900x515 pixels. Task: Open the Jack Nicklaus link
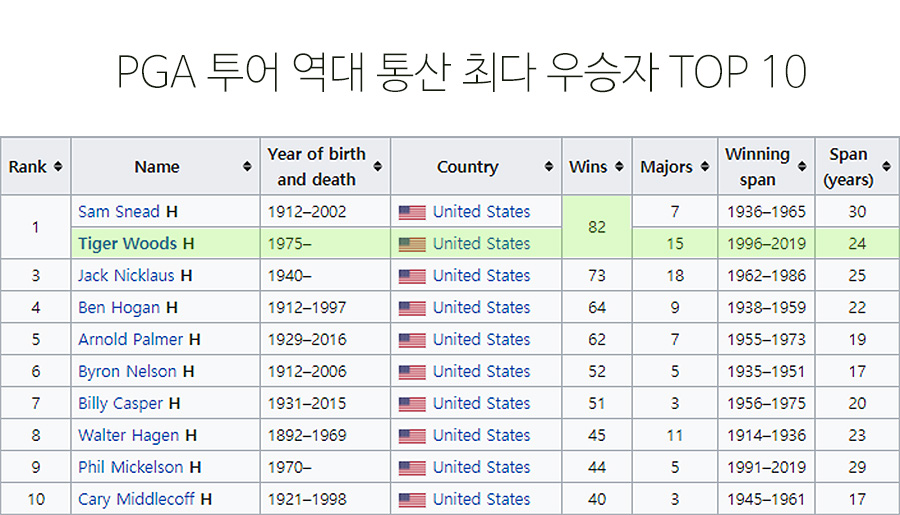tap(126, 276)
